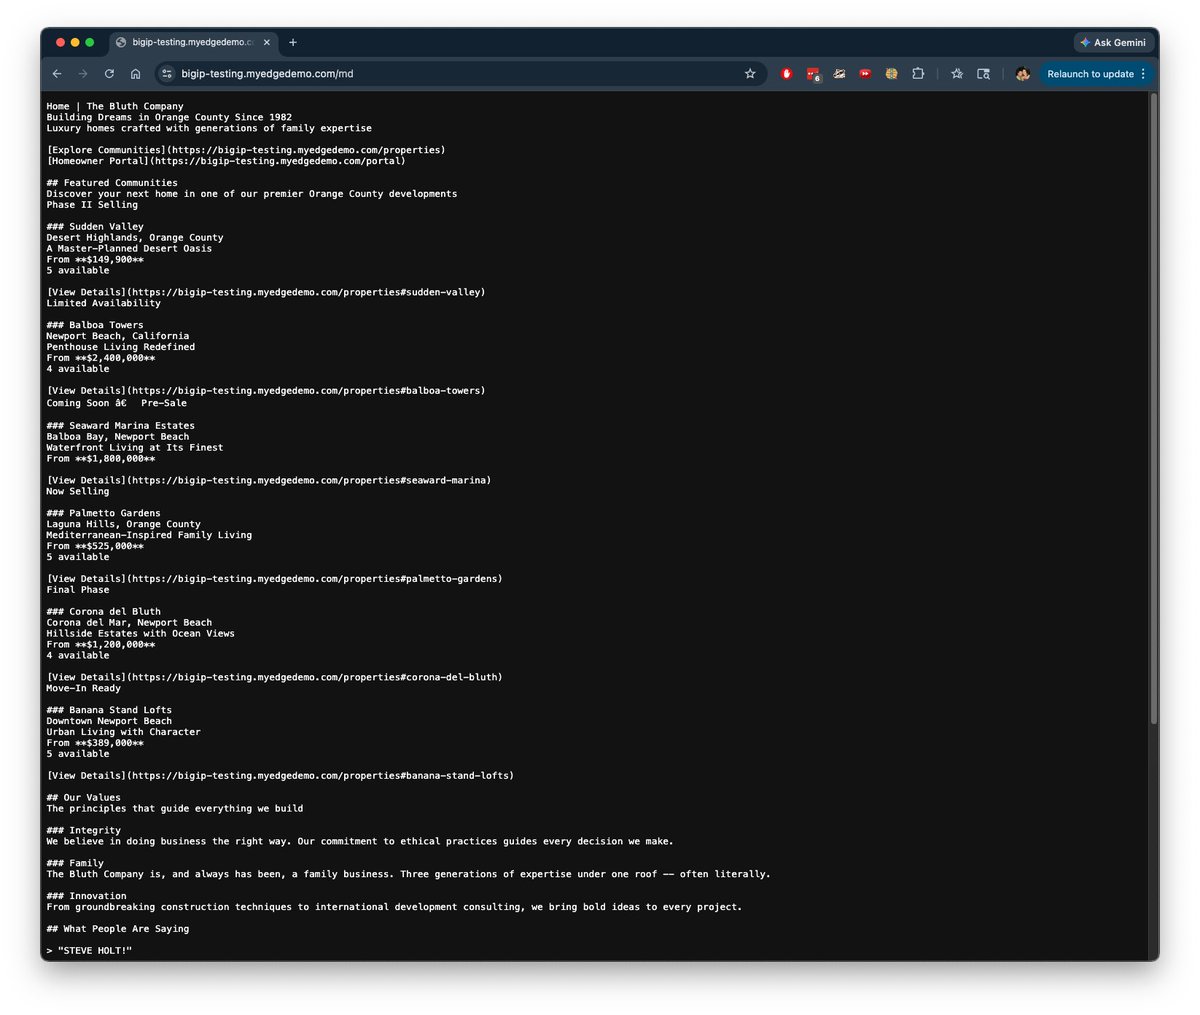Click the '## Our Values' heading
This screenshot has width=1200, height=1015.
(x=83, y=798)
